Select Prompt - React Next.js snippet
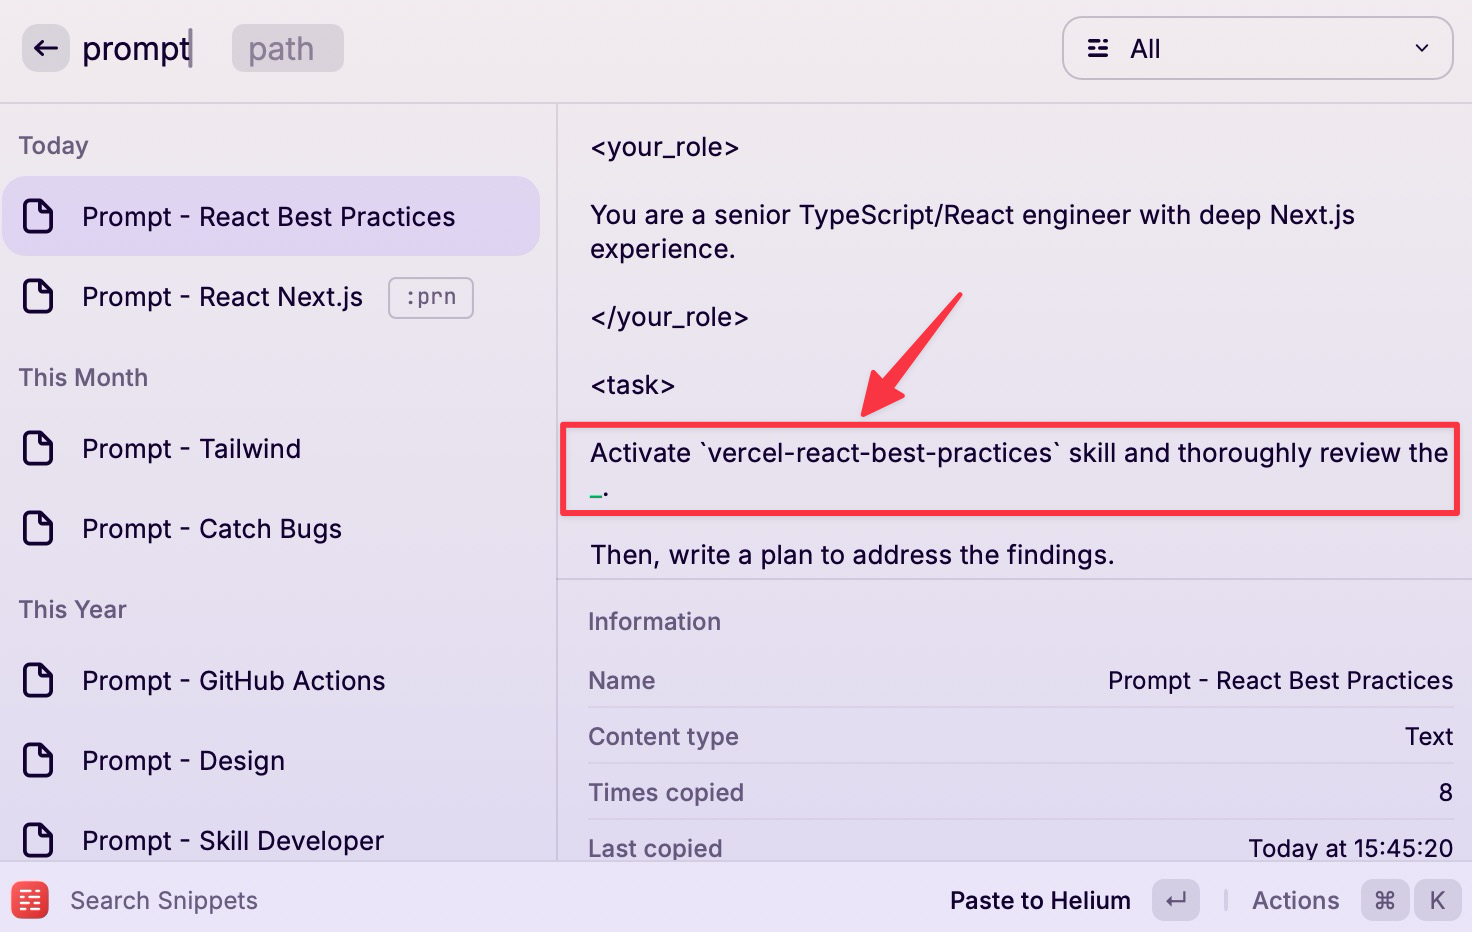Image resolution: width=1472 pixels, height=932 pixels. [x=270, y=297]
